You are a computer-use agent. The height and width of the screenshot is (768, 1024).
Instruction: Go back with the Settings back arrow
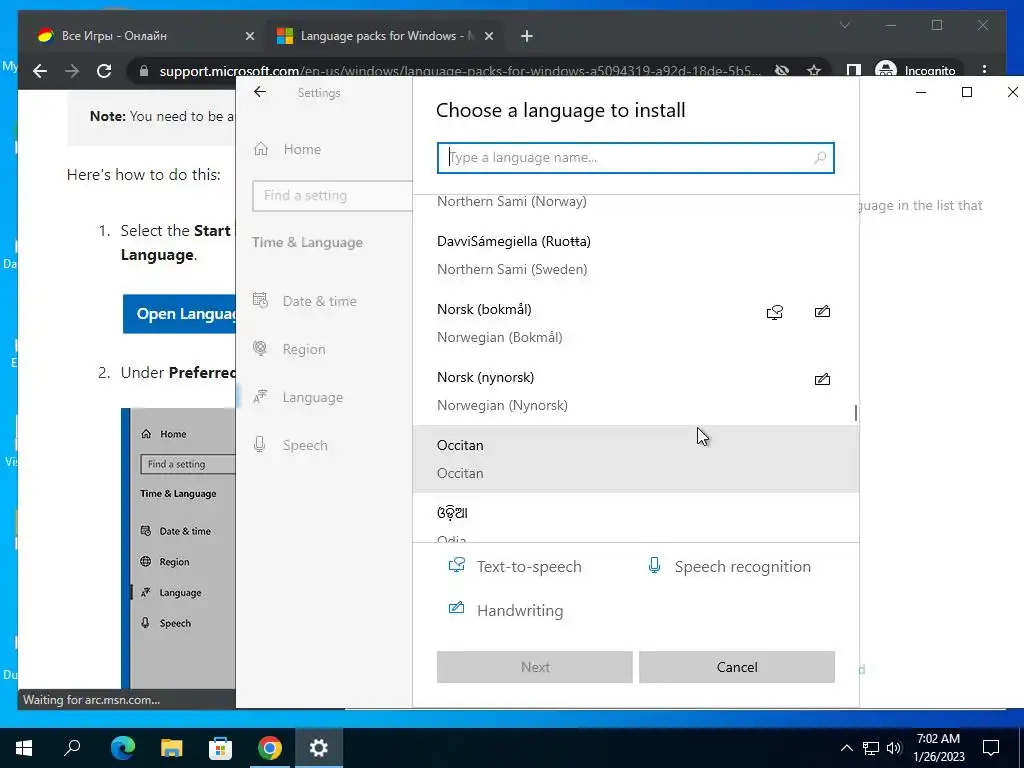[260, 92]
